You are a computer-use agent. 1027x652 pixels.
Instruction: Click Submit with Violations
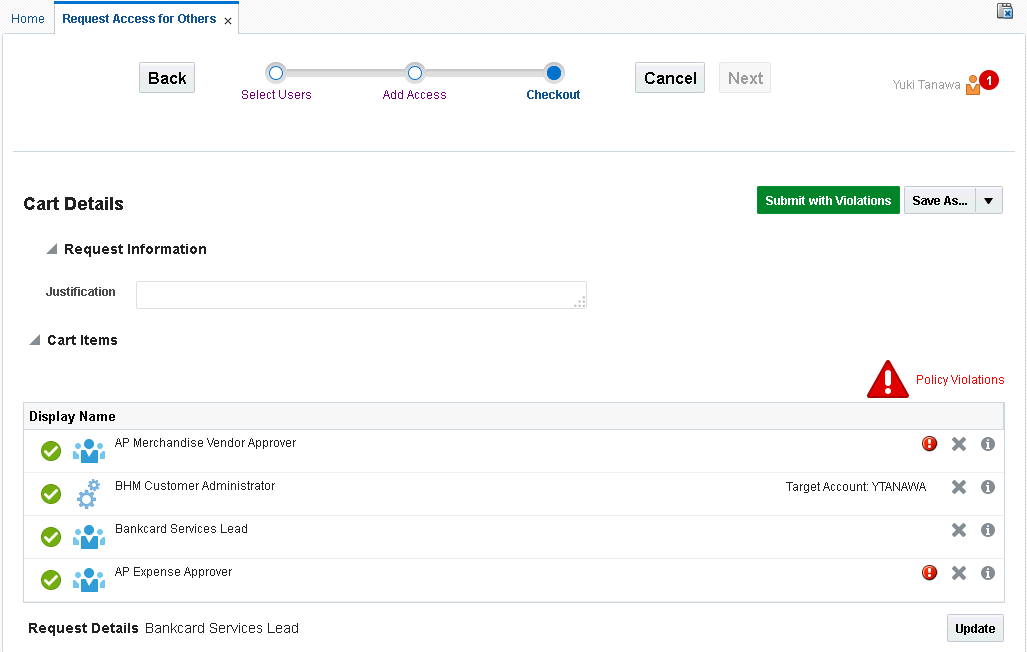(828, 201)
